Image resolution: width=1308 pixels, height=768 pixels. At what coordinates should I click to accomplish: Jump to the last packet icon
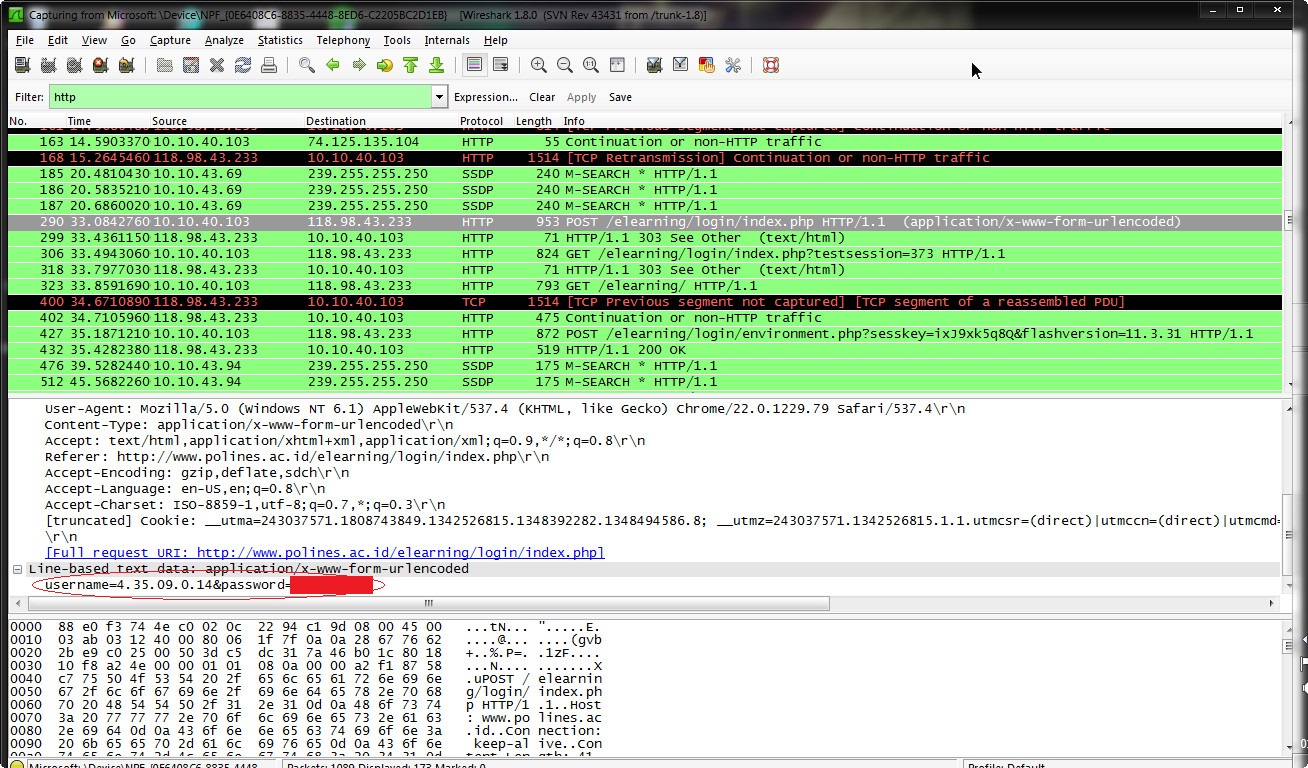tap(437, 64)
